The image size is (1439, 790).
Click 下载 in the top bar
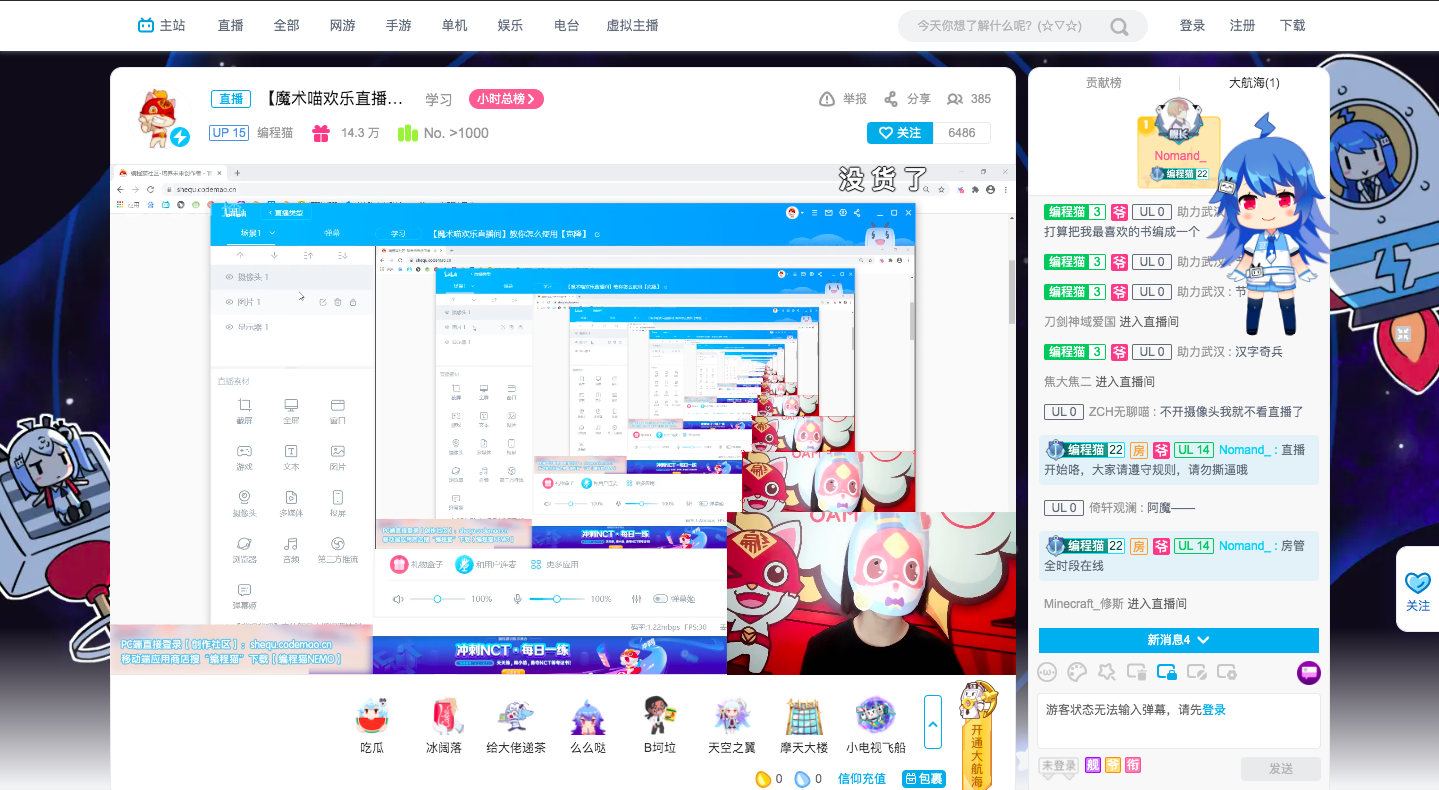(x=1293, y=26)
